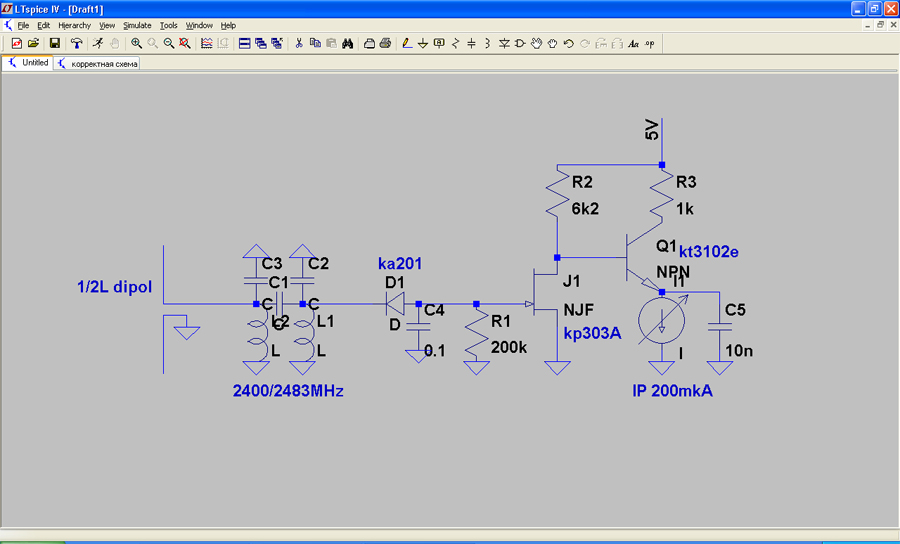Minimize the inner Draft1 document window
This screenshot has width=900, height=544.
868,25
